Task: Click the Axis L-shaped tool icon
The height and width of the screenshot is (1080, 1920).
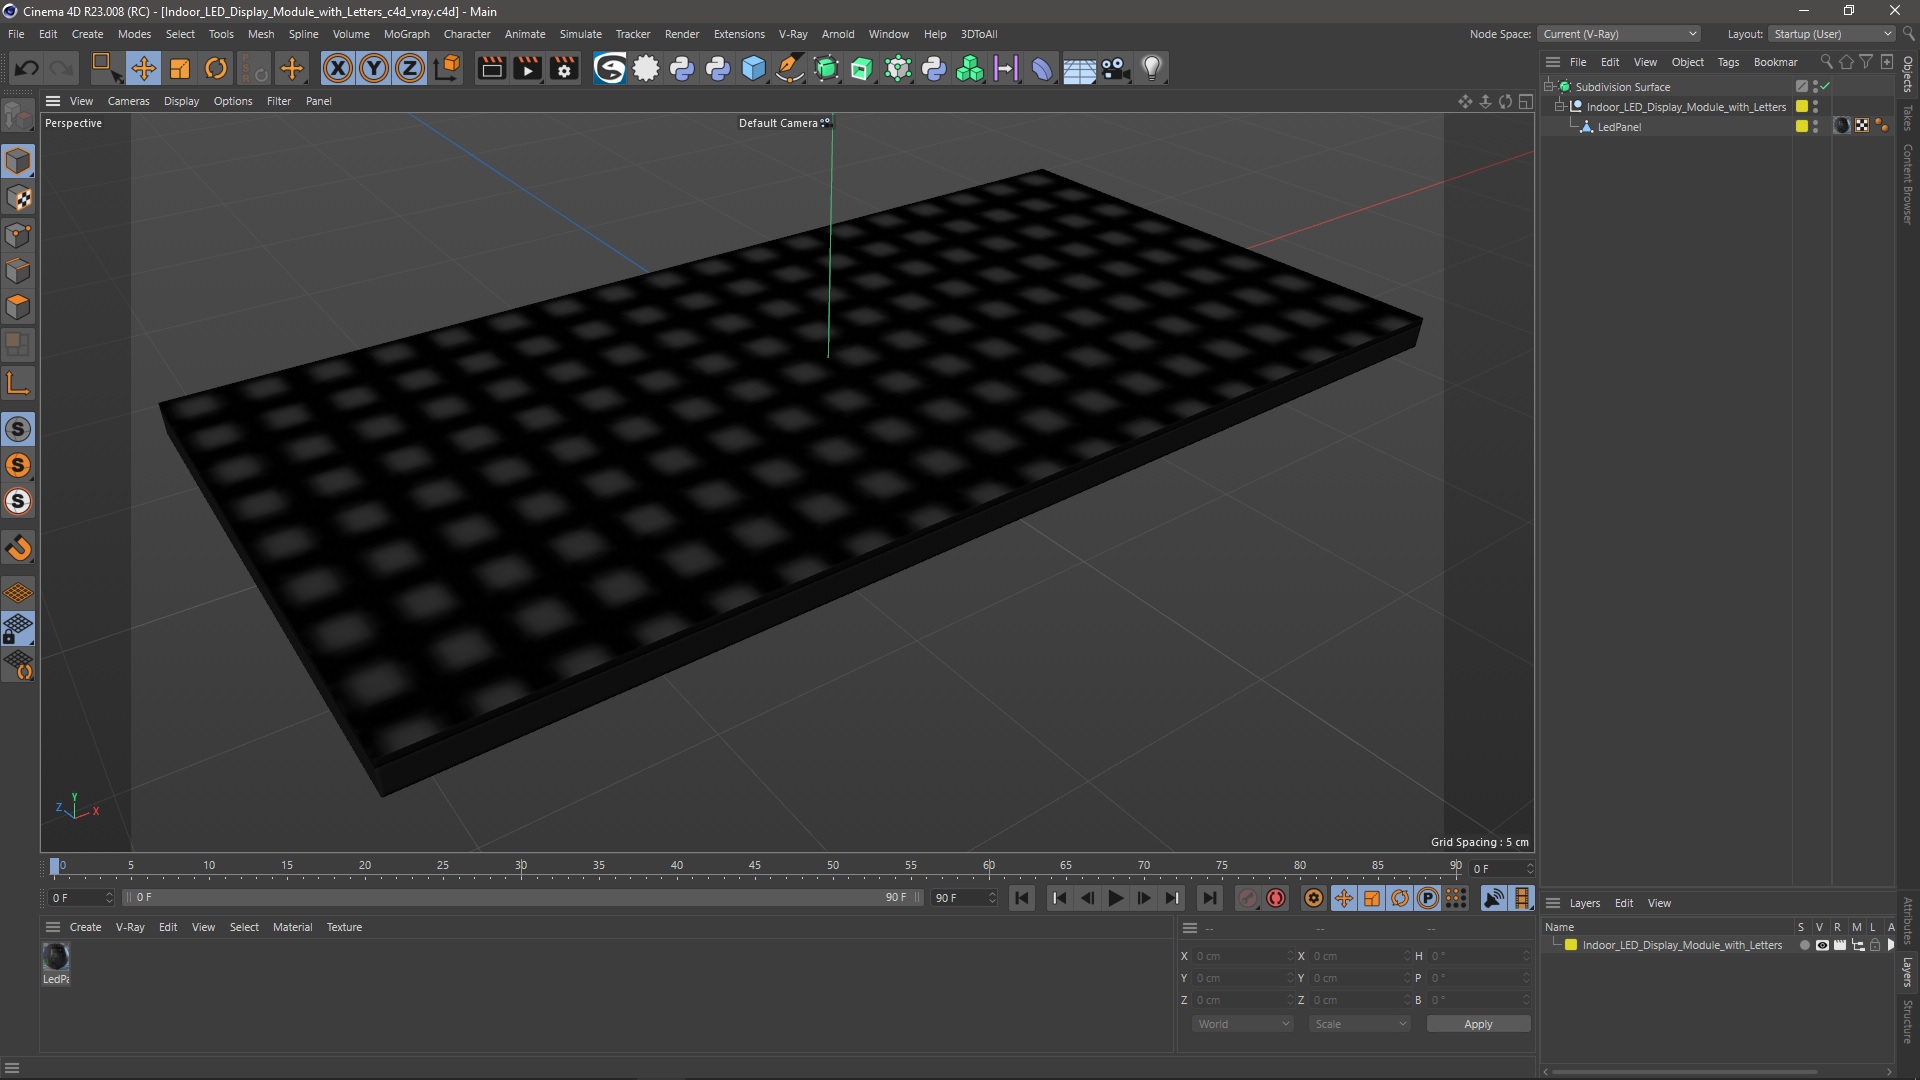Action: pos(18,383)
